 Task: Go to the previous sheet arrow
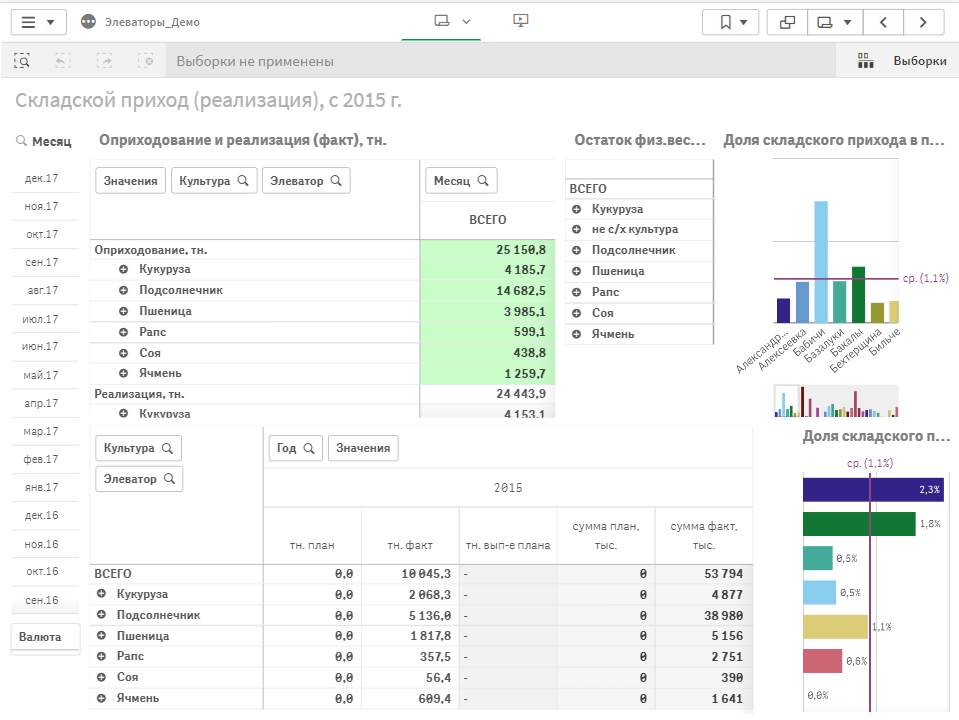point(883,22)
